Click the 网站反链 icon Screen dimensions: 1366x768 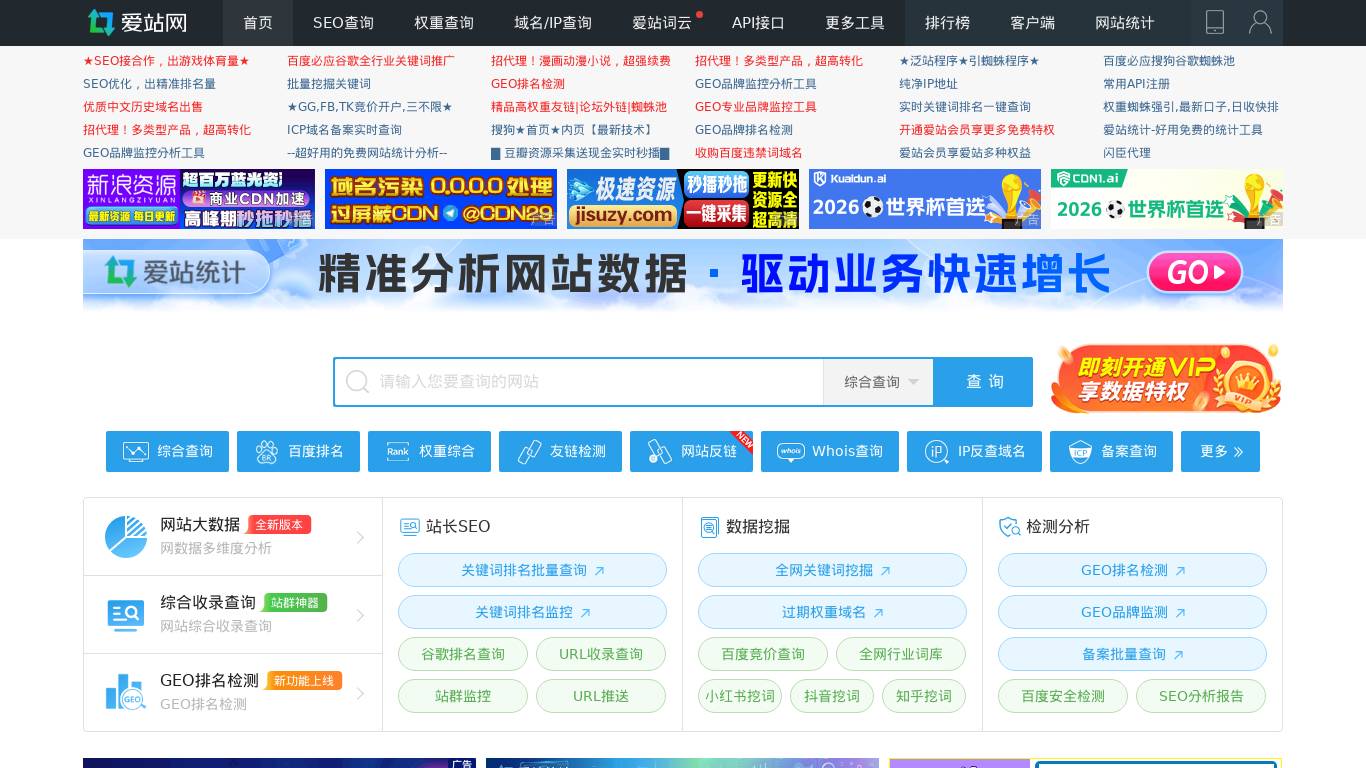[x=659, y=451]
